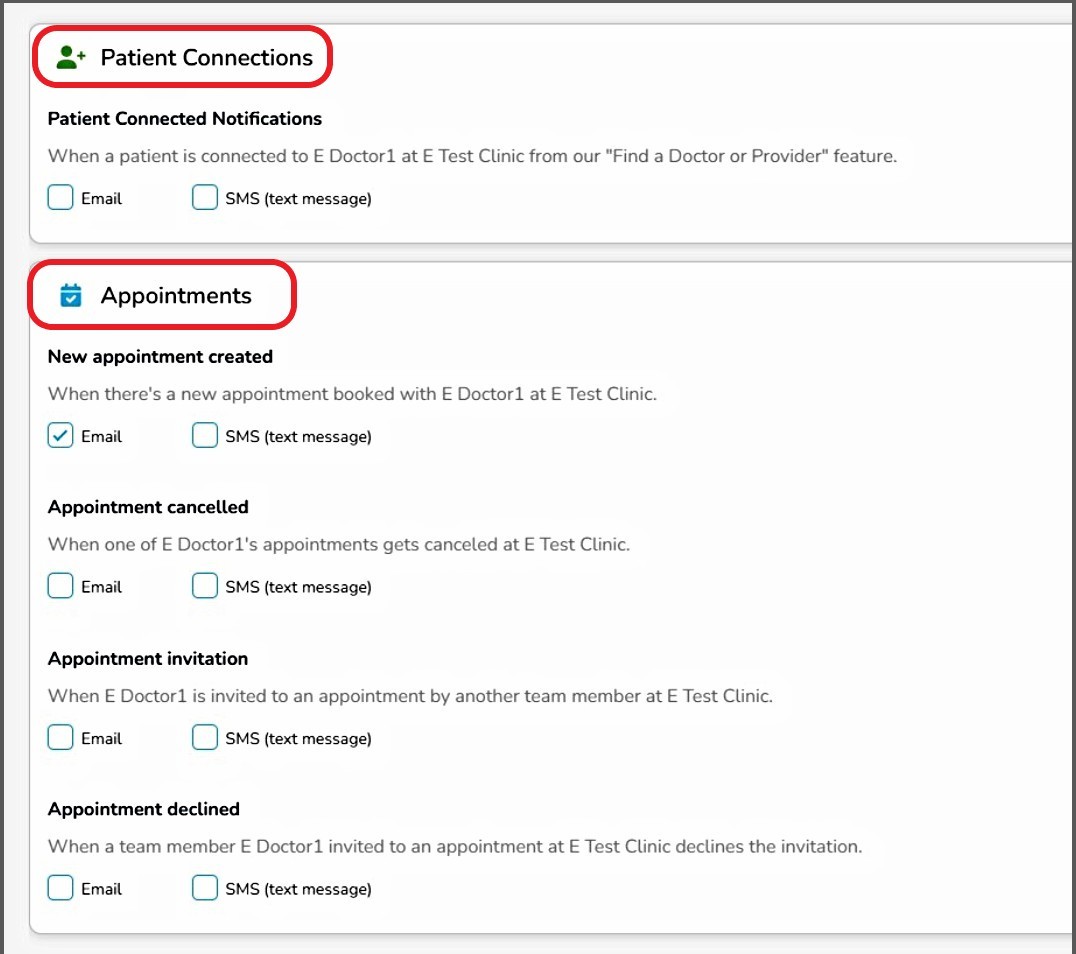Enable SMS for New appointment created

[205, 436]
